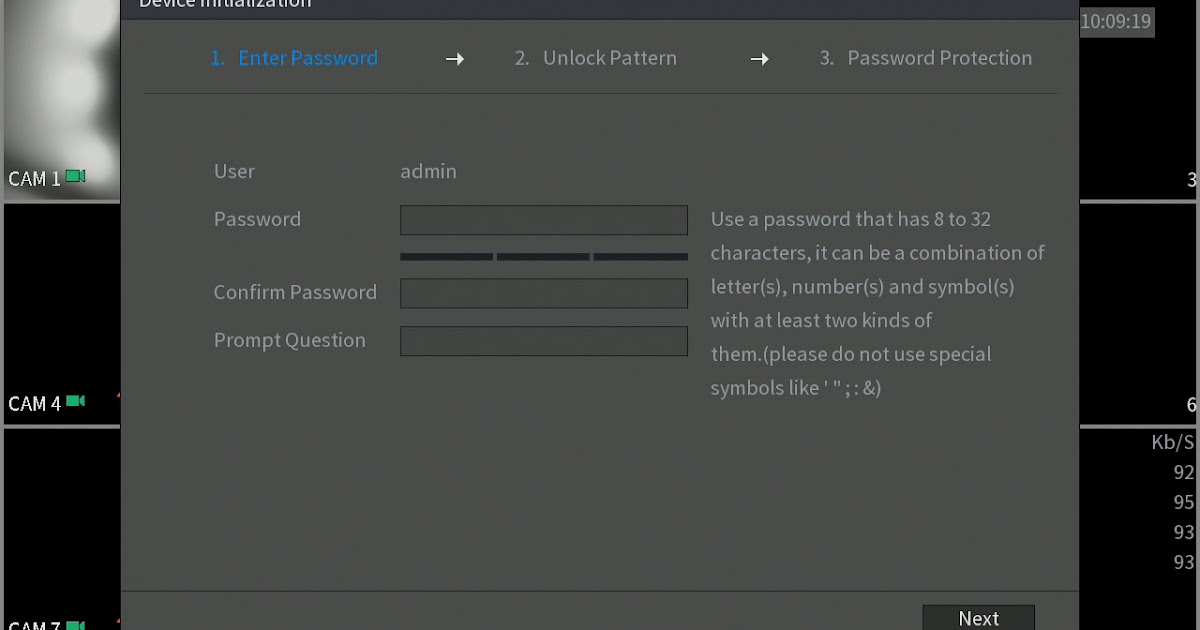The width and height of the screenshot is (1200, 630).
Task: Click the Prompt Question field
Action: tap(544, 340)
